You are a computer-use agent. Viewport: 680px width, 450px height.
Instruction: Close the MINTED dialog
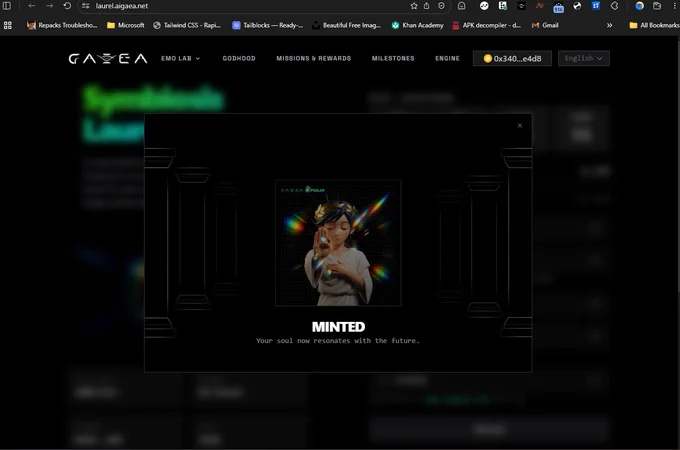click(x=520, y=126)
